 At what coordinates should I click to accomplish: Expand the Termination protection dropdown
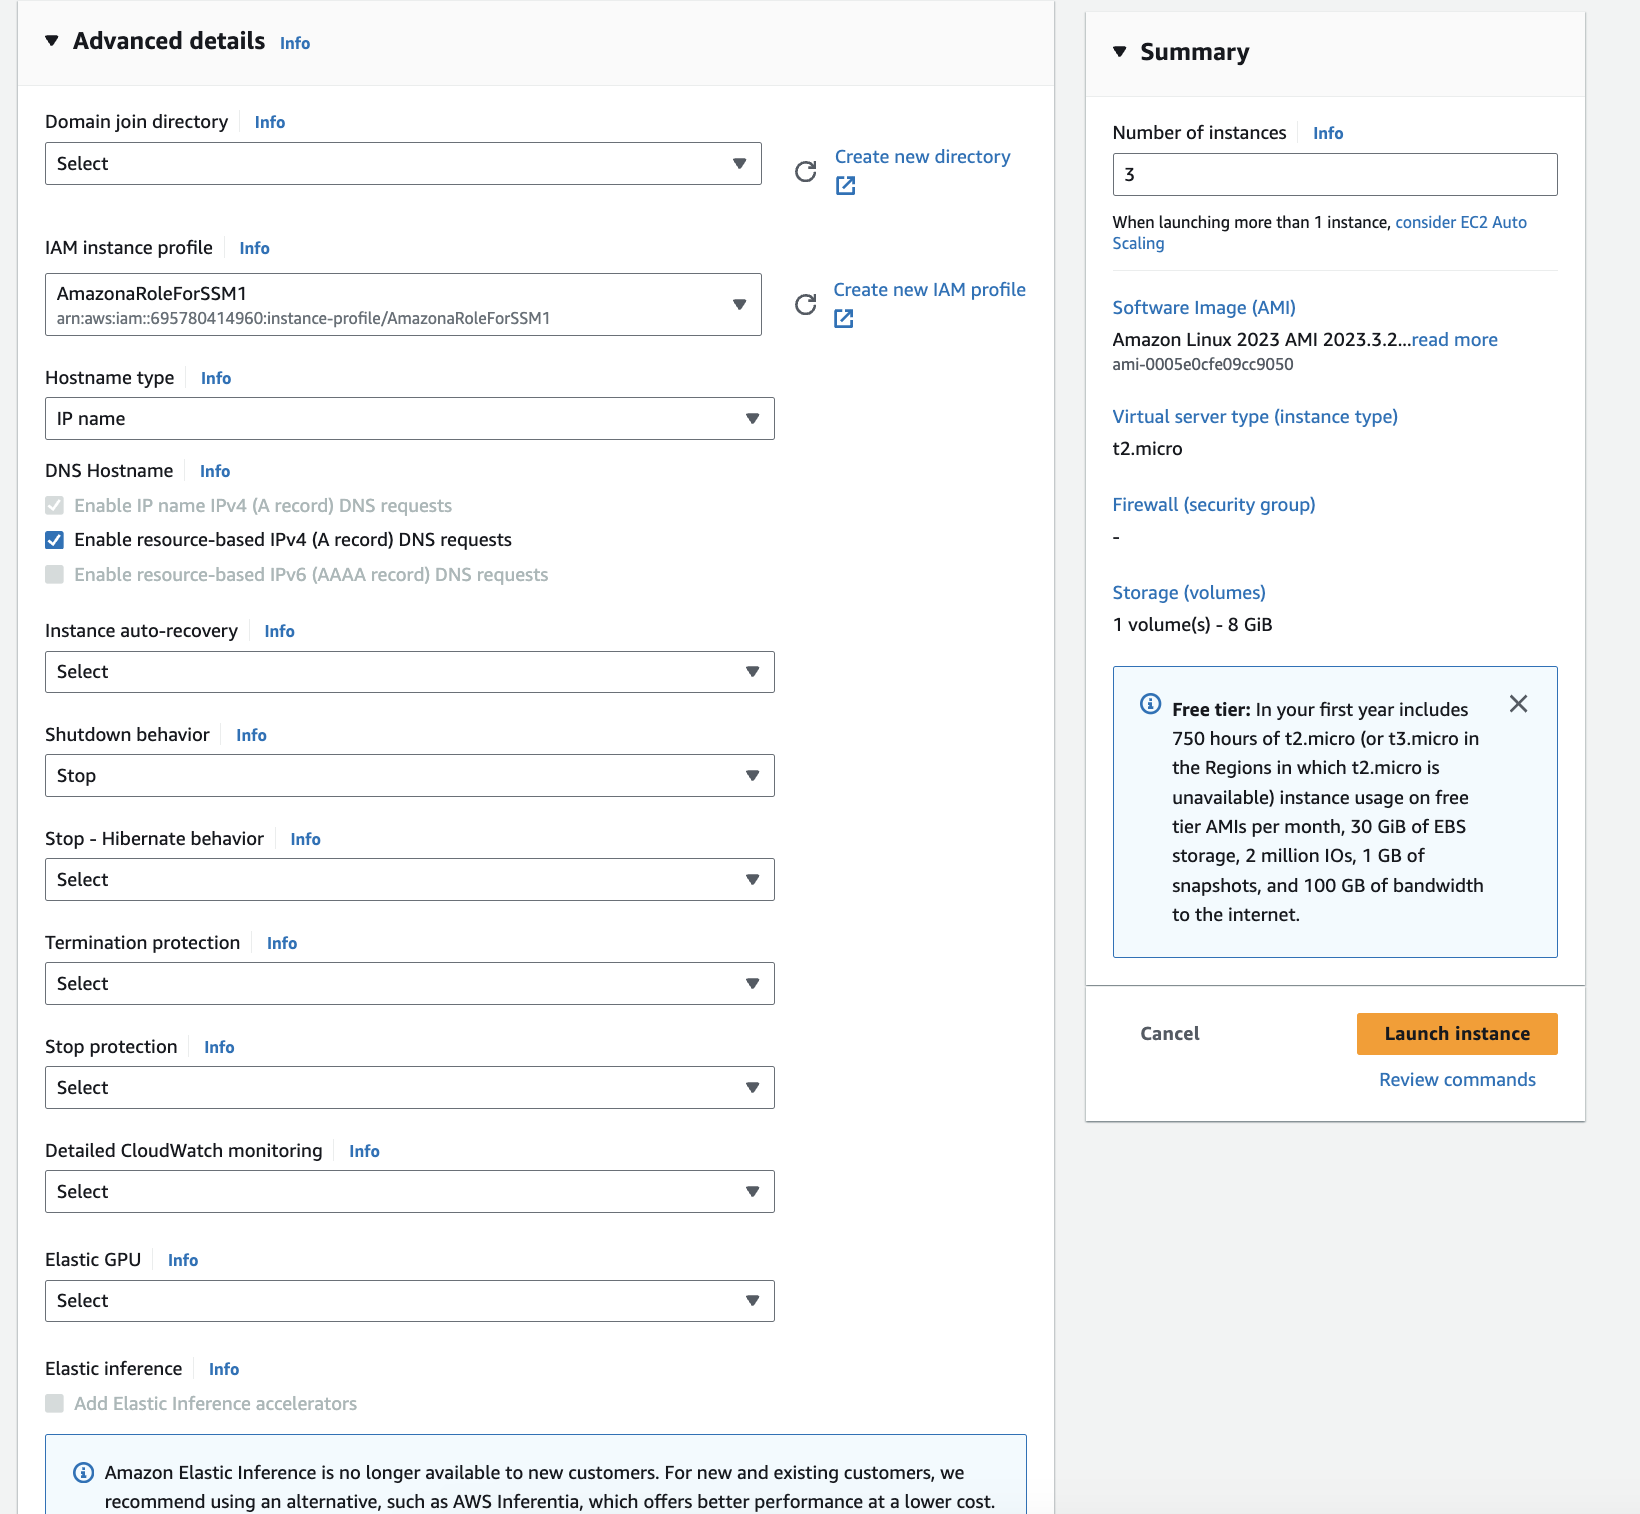click(409, 984)
